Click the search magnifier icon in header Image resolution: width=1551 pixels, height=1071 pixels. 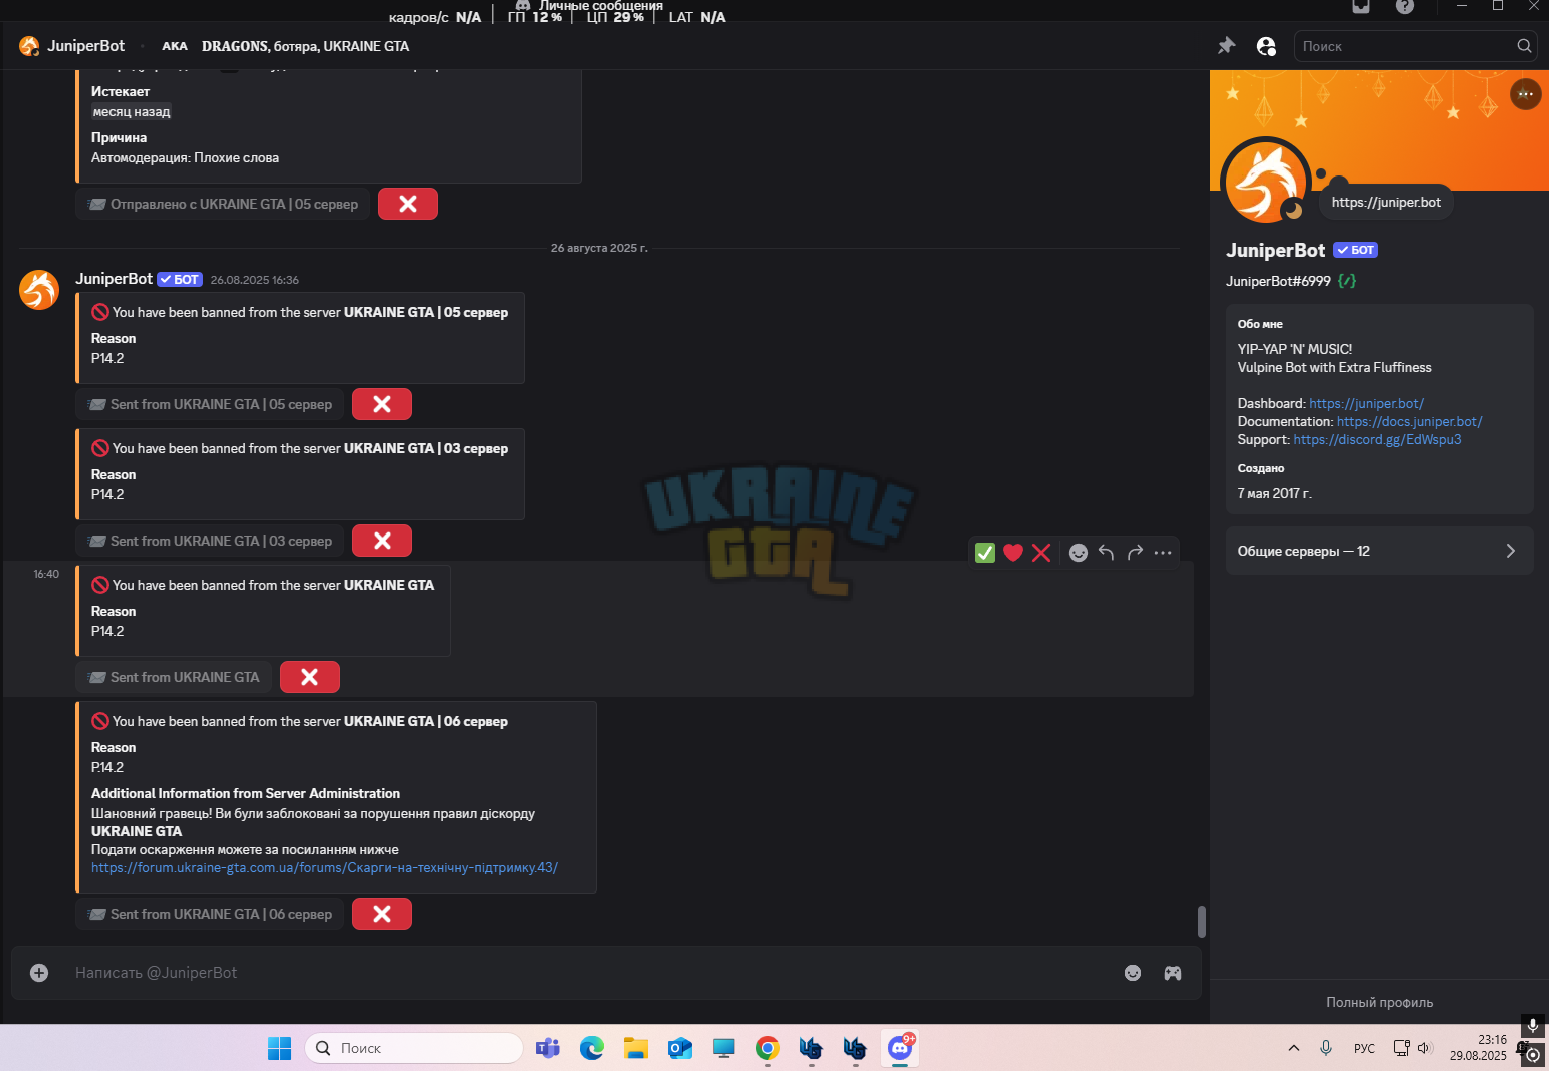[1523, 46]
